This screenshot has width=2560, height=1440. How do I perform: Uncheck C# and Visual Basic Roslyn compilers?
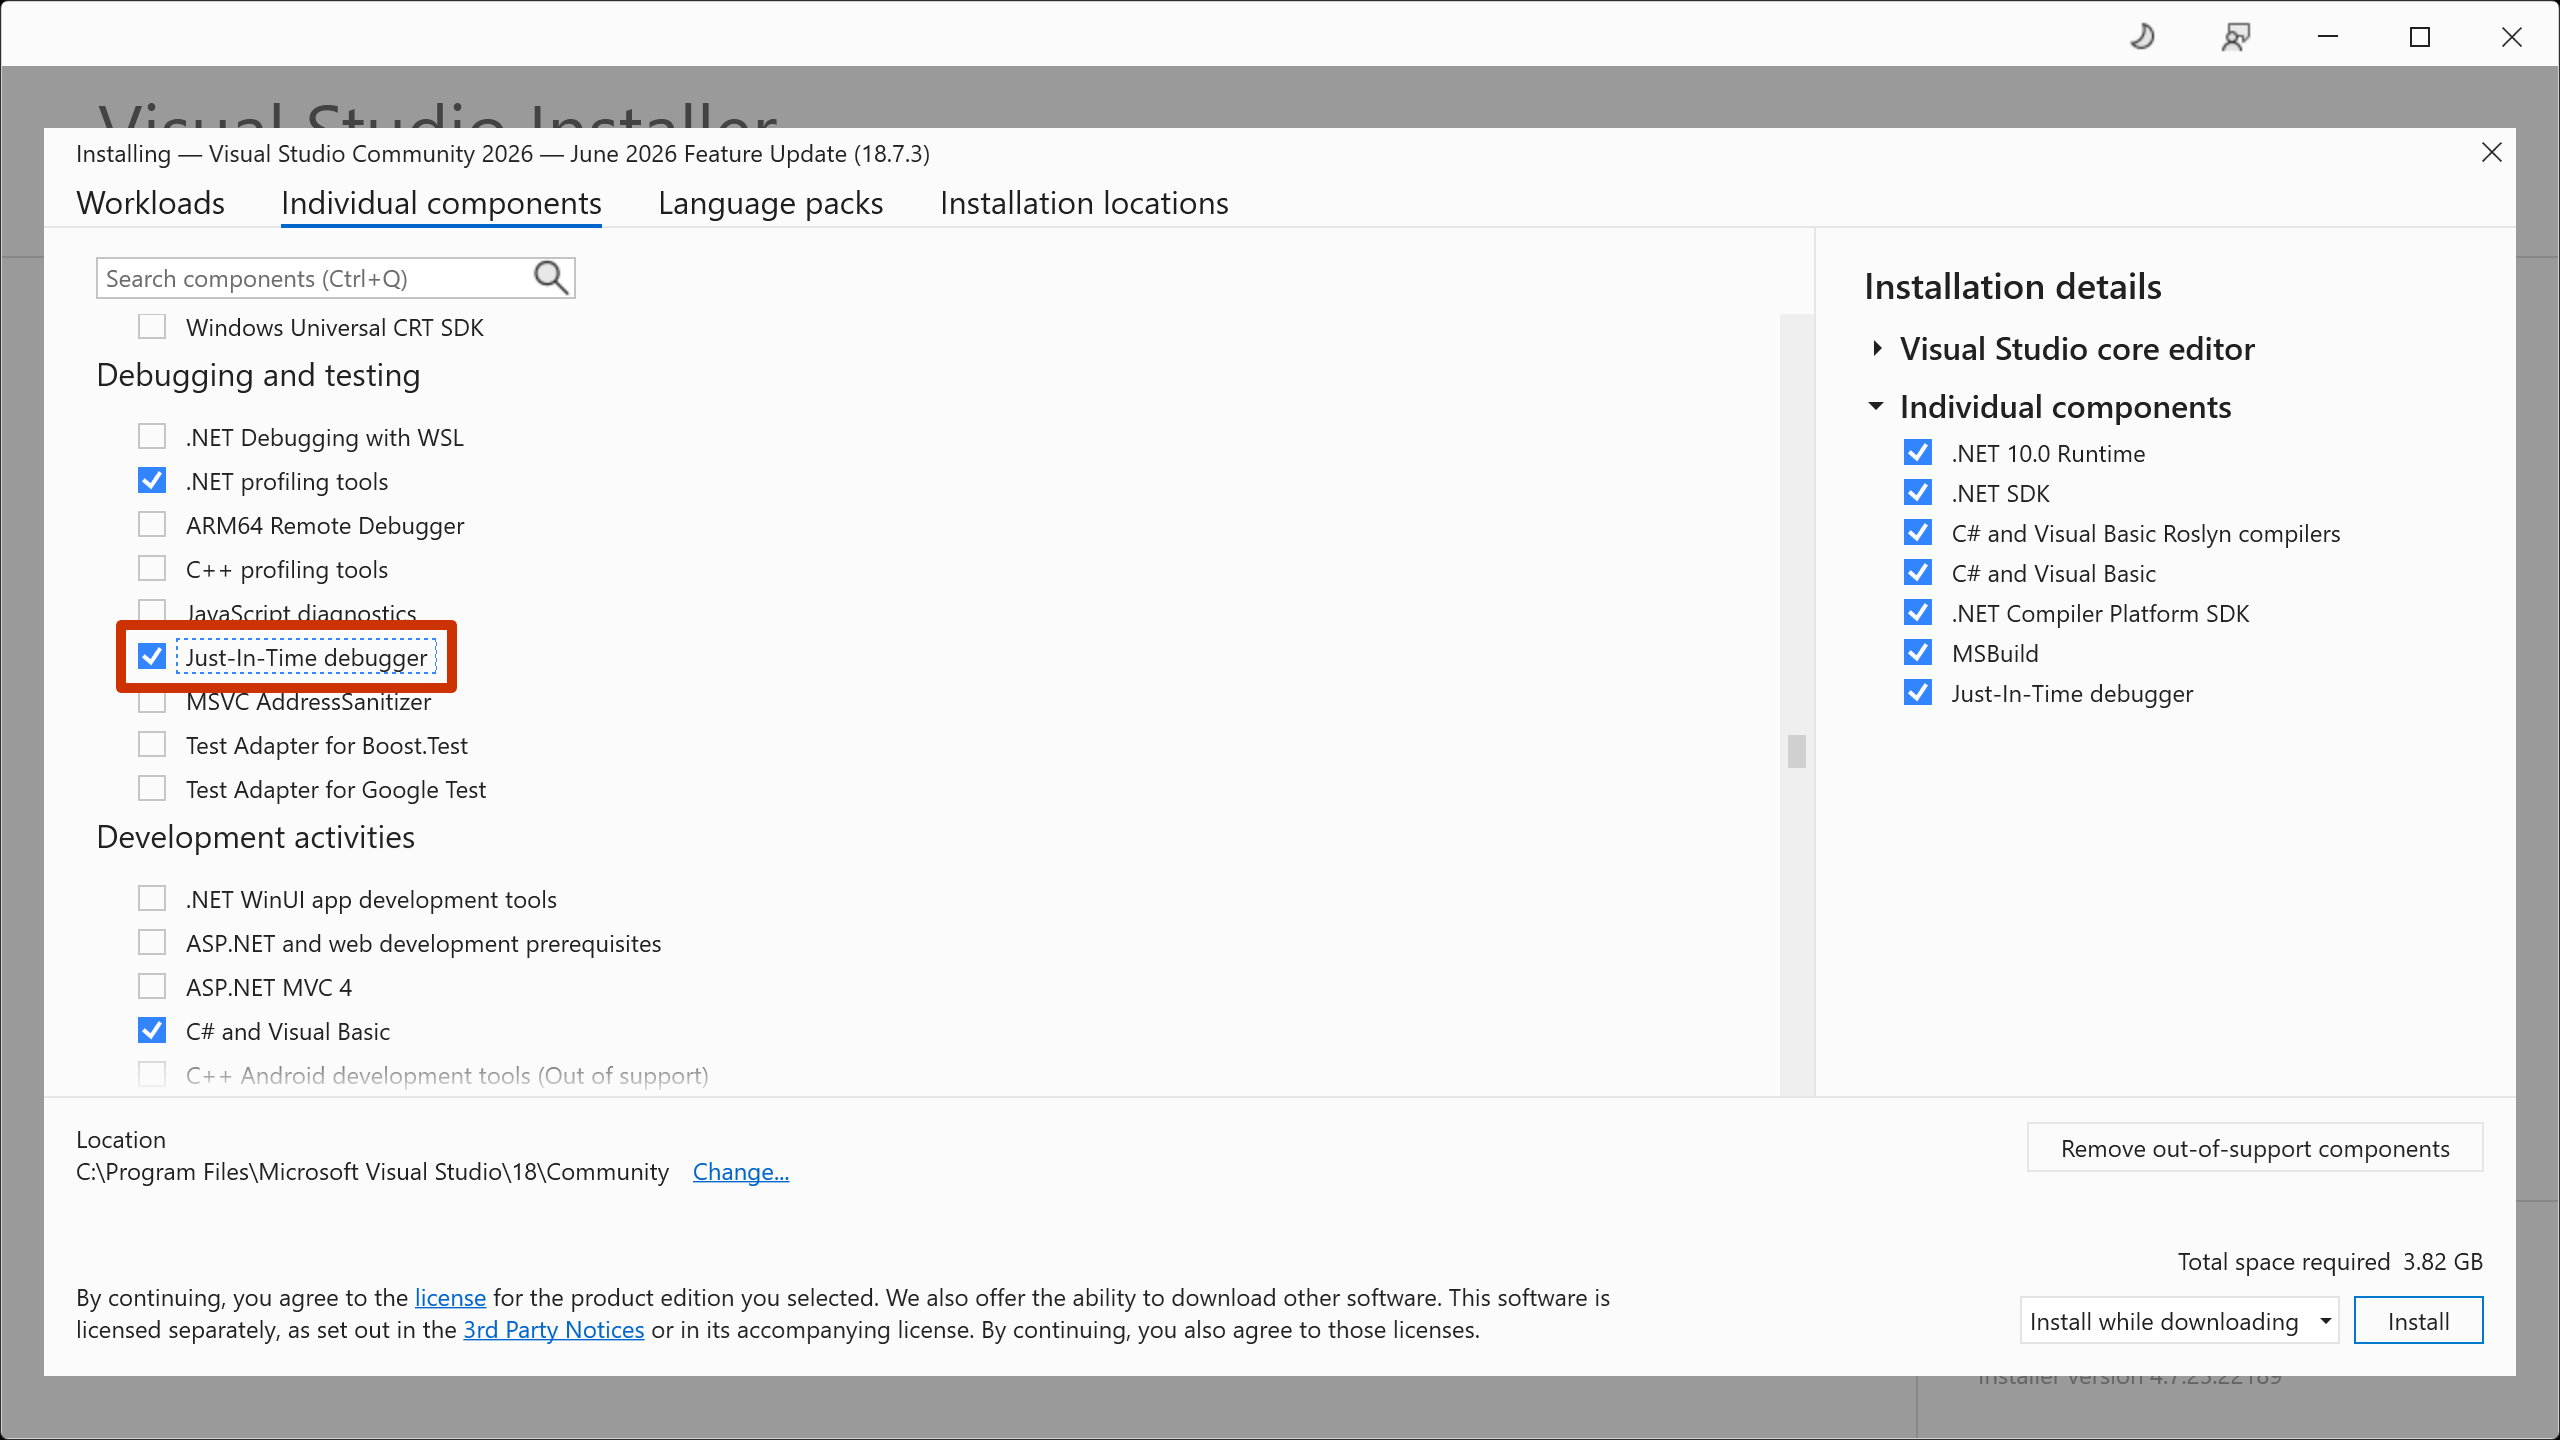pyautogui.click(x=1918, y=533)
